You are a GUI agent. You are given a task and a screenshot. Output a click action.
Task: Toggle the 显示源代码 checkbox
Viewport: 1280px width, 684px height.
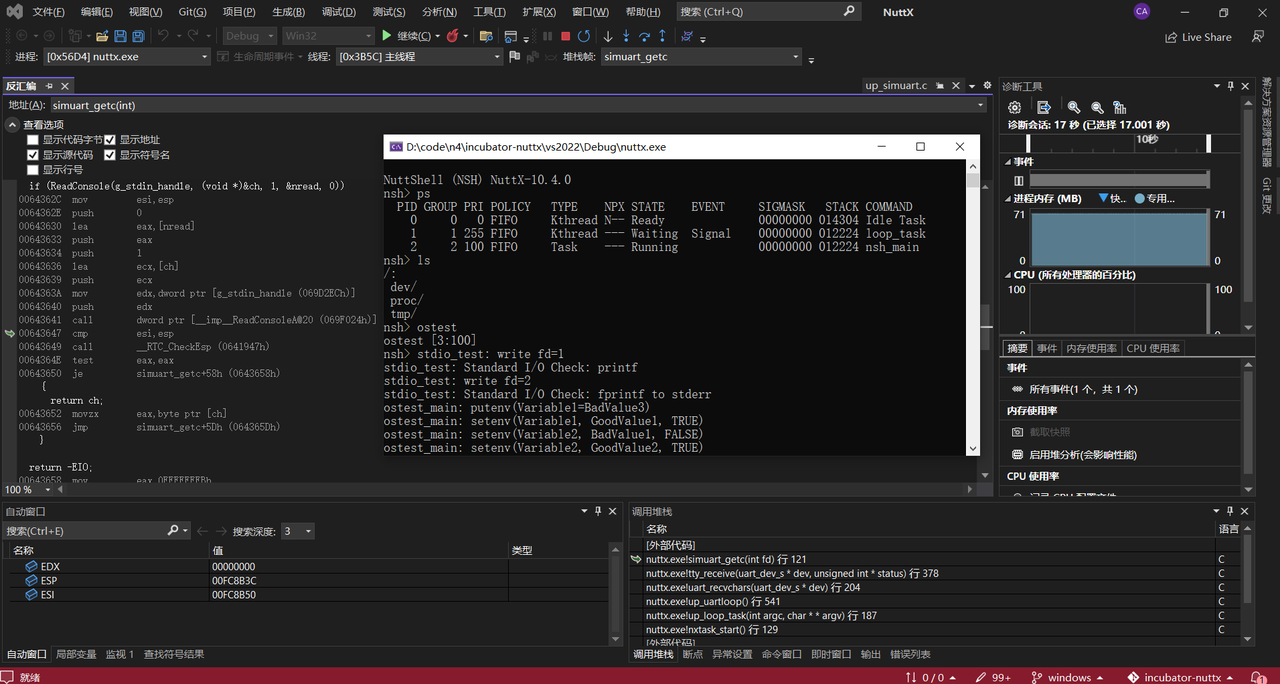33,155
